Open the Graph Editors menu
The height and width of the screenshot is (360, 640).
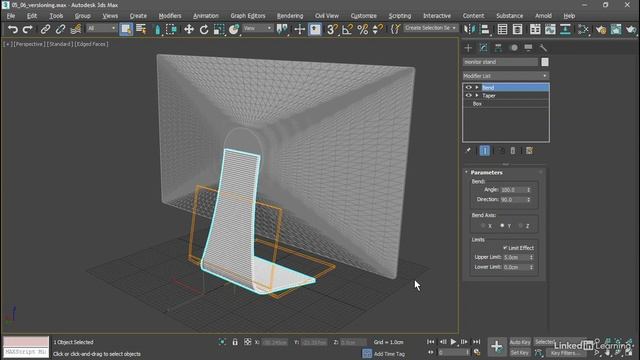pyautogui.click(x=248, y=16)
